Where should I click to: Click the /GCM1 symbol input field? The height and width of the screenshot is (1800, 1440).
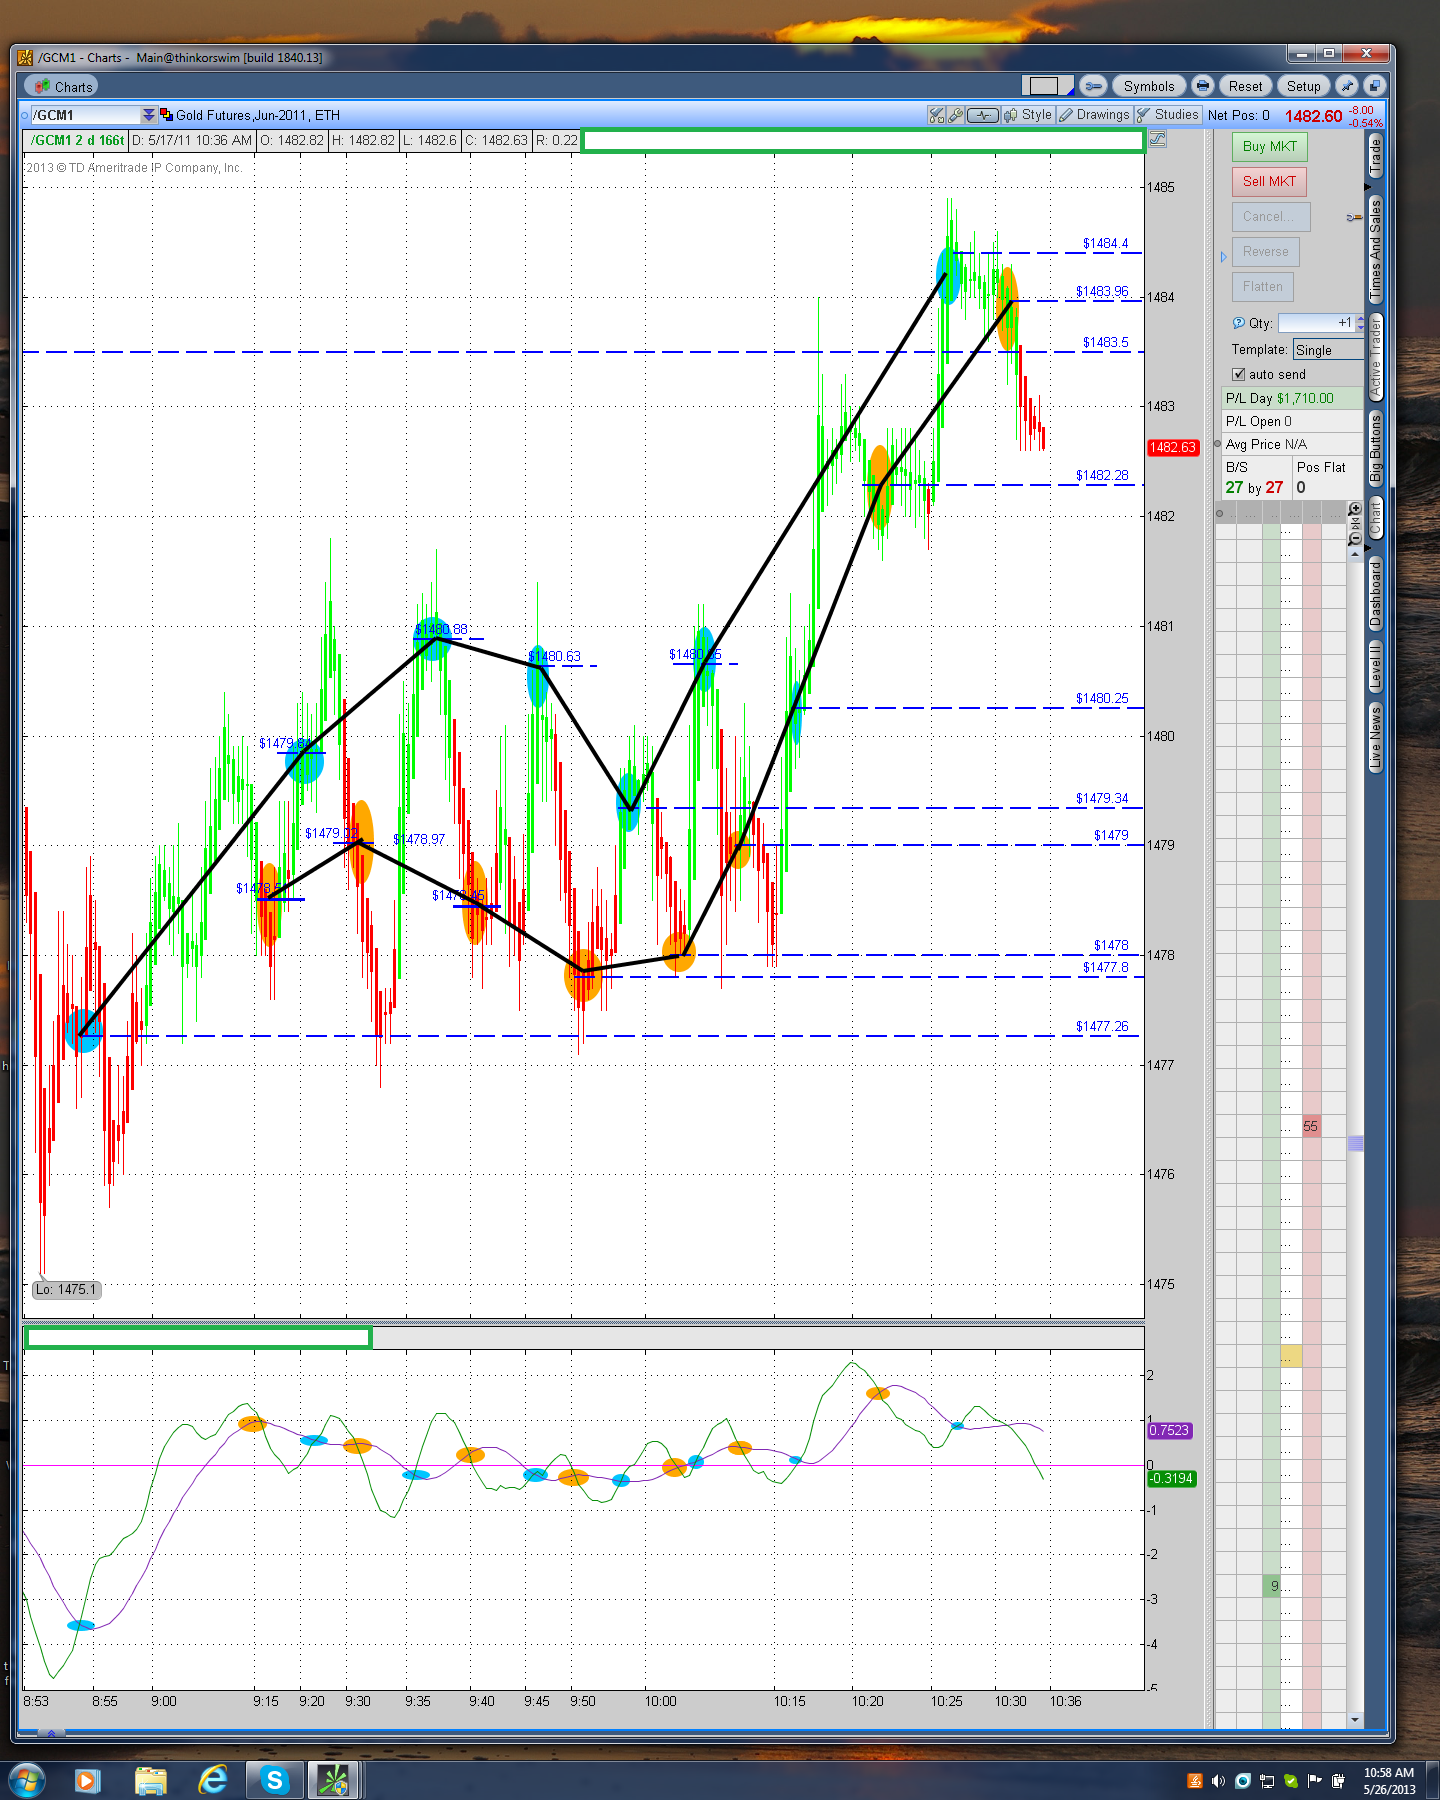coord(85,115)
